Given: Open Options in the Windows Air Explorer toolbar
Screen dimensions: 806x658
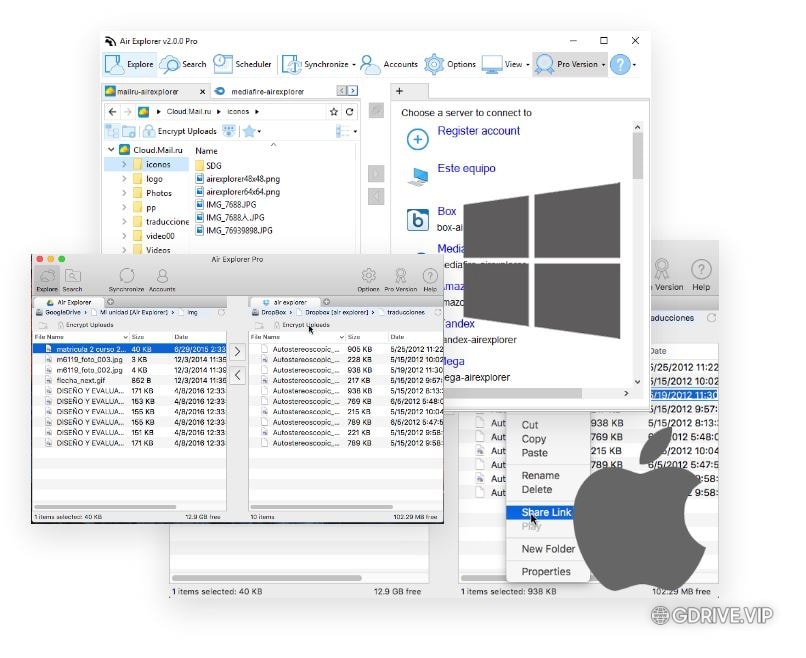Looking at the screenshot, I should point(450,64).
